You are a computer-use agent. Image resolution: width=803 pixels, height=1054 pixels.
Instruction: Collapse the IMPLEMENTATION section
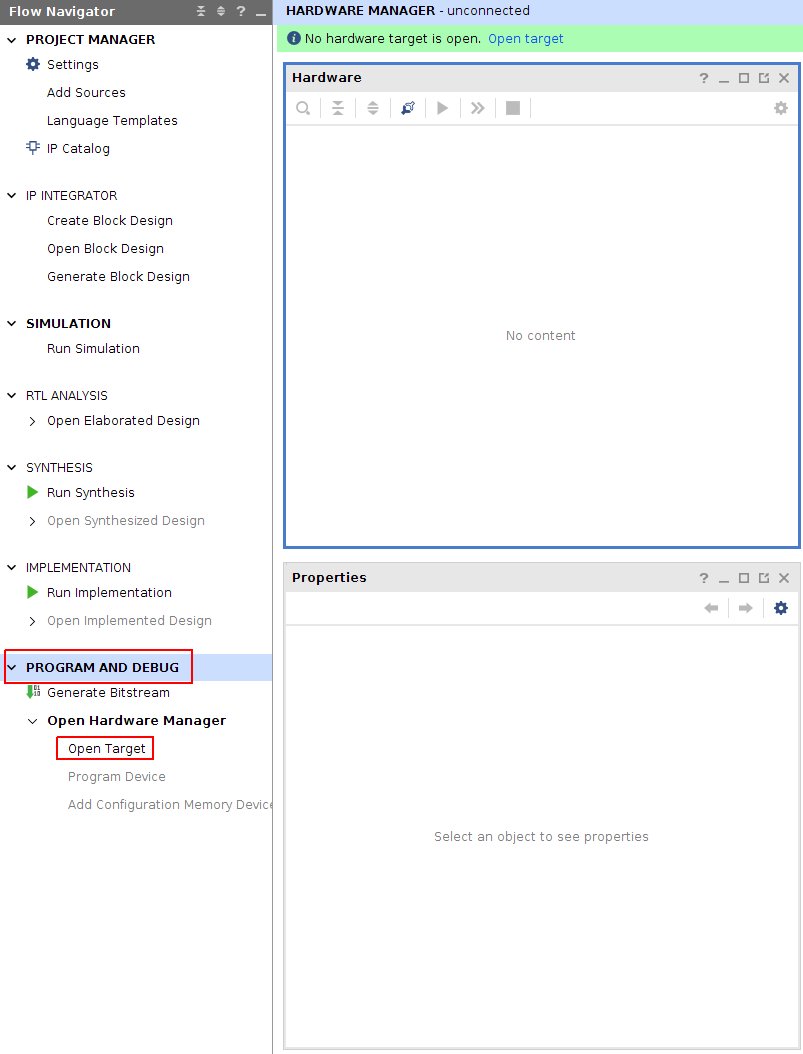click(11, 567)
